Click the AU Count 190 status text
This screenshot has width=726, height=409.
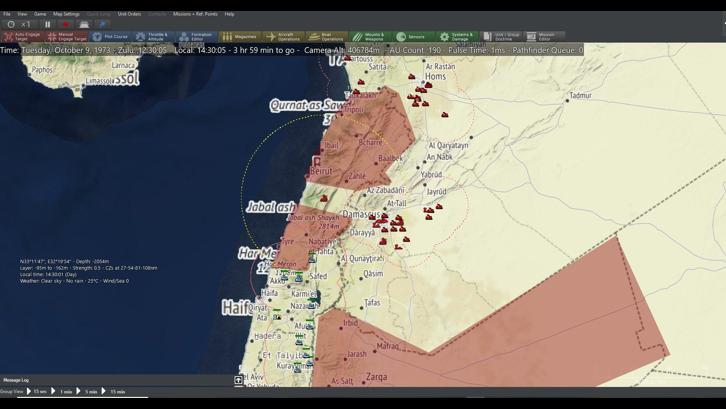(415, 50)
